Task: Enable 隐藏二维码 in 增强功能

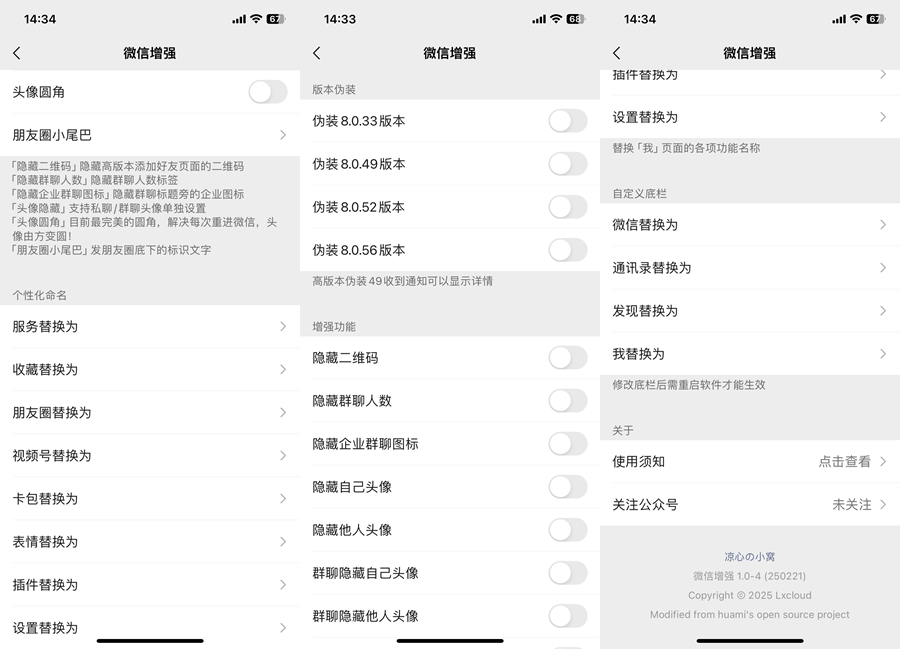Action: pos(567,358)
